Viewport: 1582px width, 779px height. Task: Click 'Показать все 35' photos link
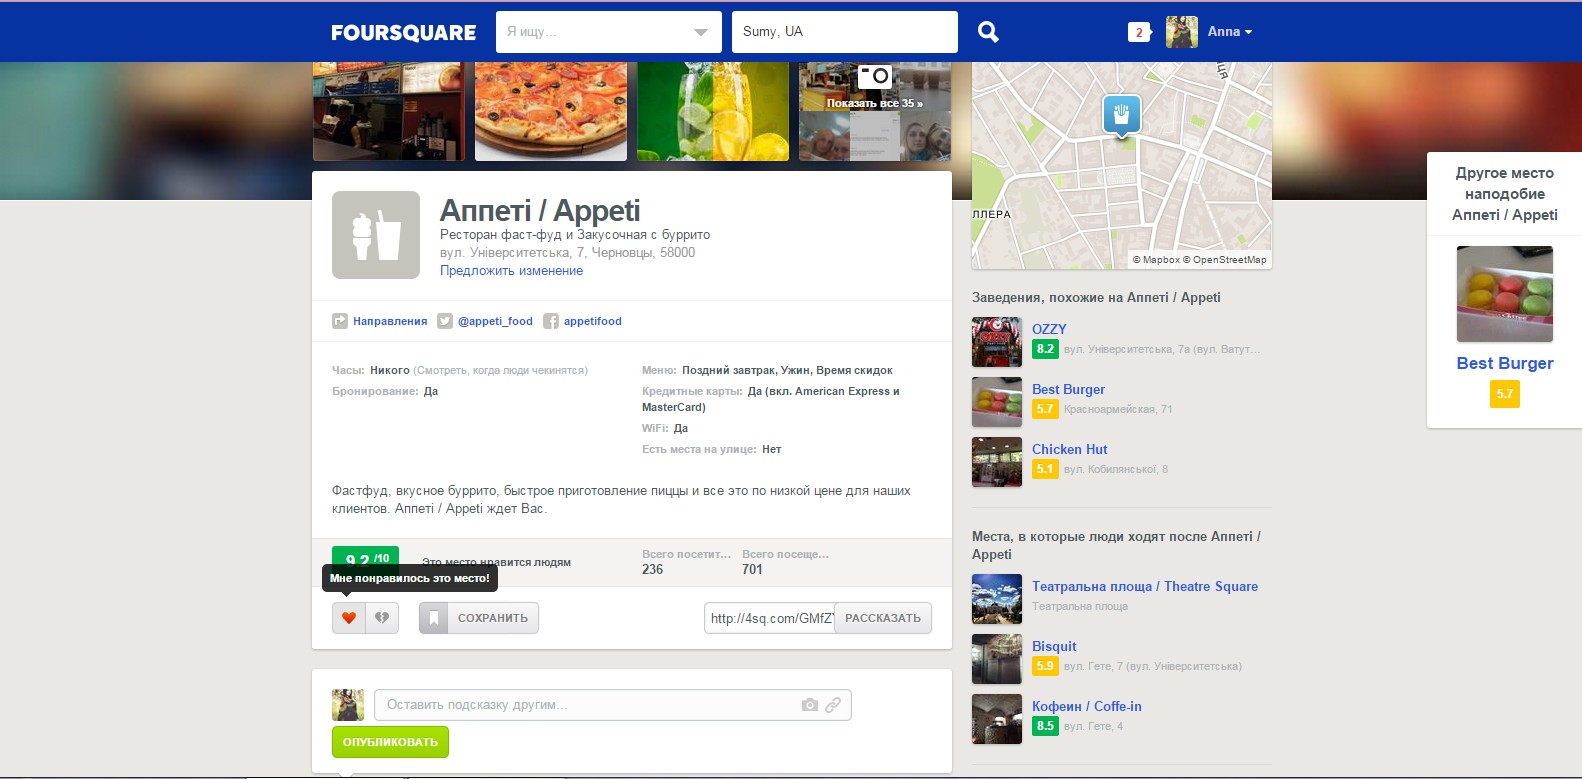[875, 103]
